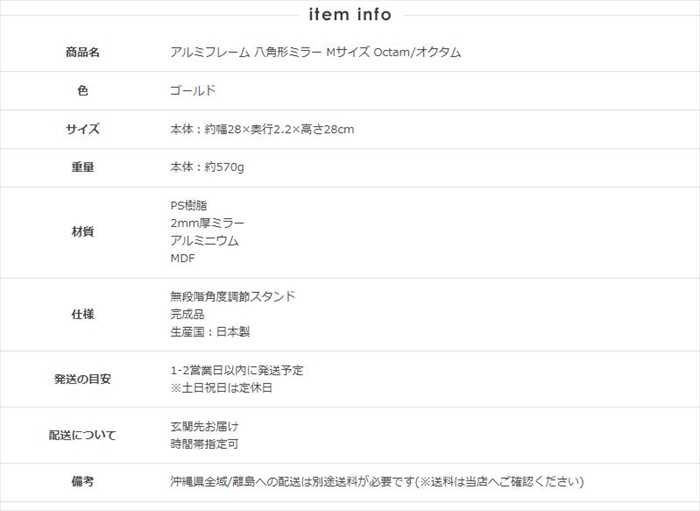The width and height of the screenshot is (700, 511).
Task: Click the アルミニウム material entry
Action: click(205, 241)
